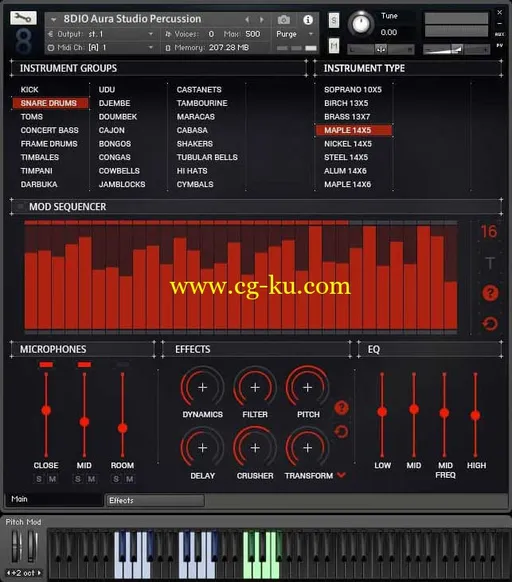Image resolution: width=512 pixels, height=582 pixels.
Task: Open the instrument info icon
Action: click(308, 20)
